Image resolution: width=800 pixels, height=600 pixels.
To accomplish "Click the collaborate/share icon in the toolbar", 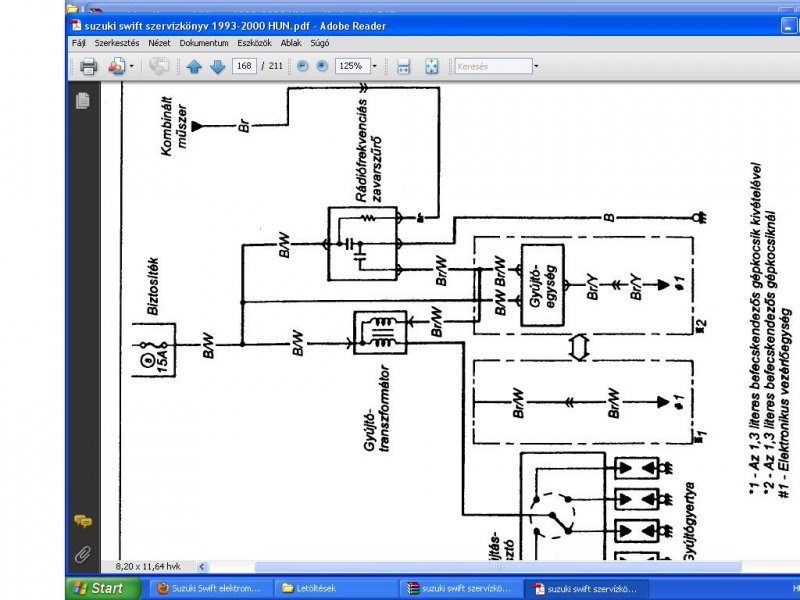I will point(116,66).
